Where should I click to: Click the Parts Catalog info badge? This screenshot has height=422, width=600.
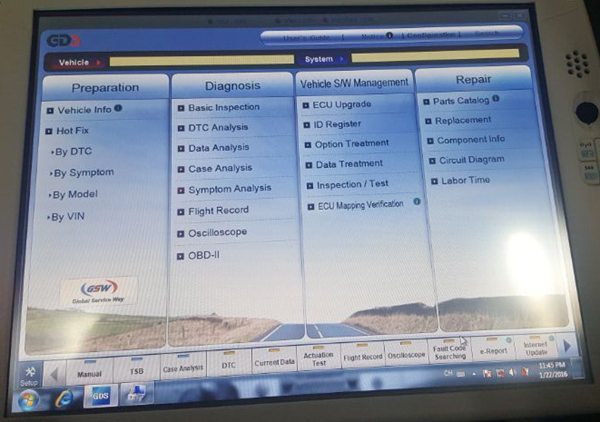click(496, 98)
